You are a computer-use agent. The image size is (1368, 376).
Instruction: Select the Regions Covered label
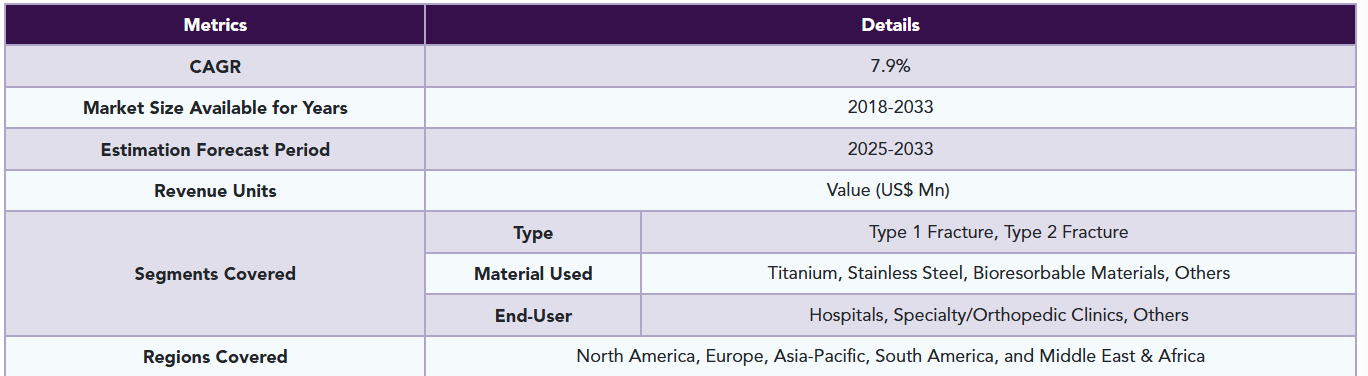point(215,357)
